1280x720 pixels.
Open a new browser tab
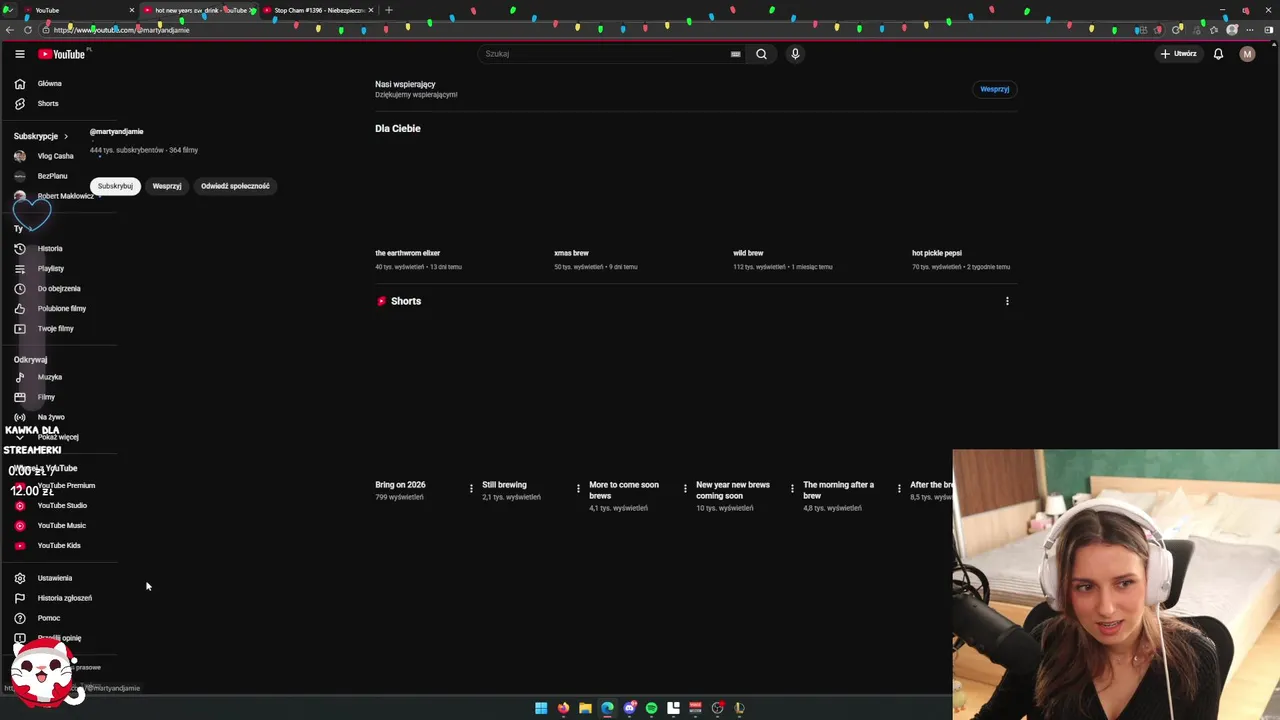pos(389,10)
